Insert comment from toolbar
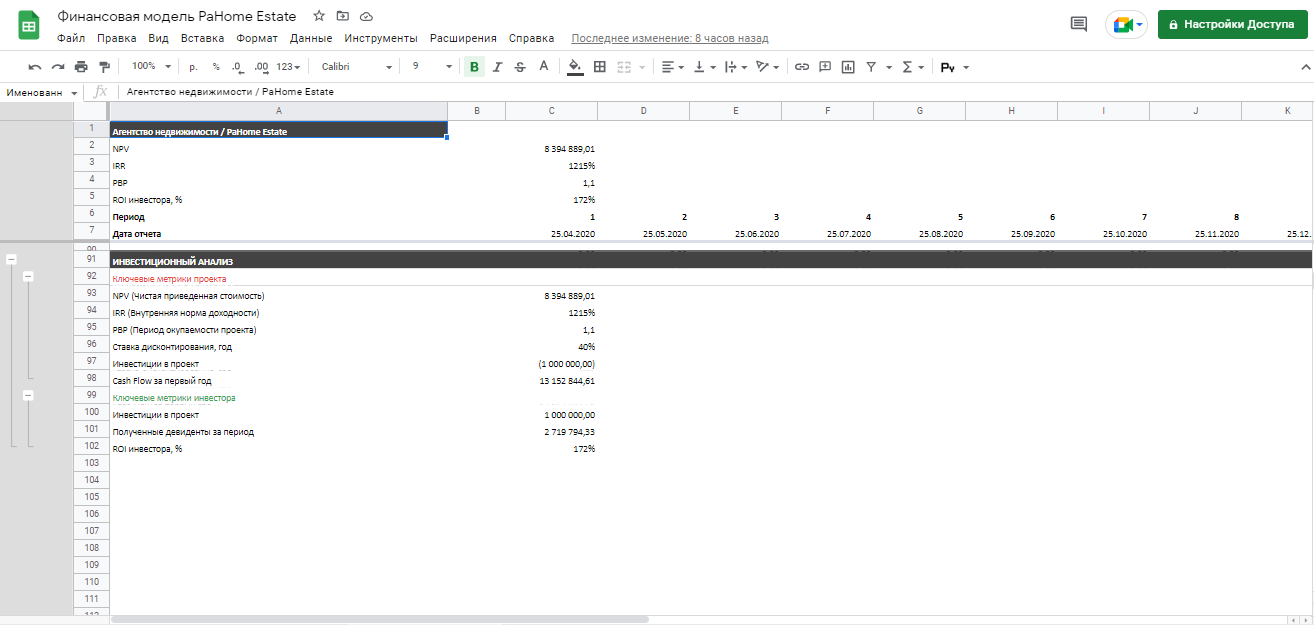The height and width of the screenshot is (625, 1314). click(x=825, y=67)
